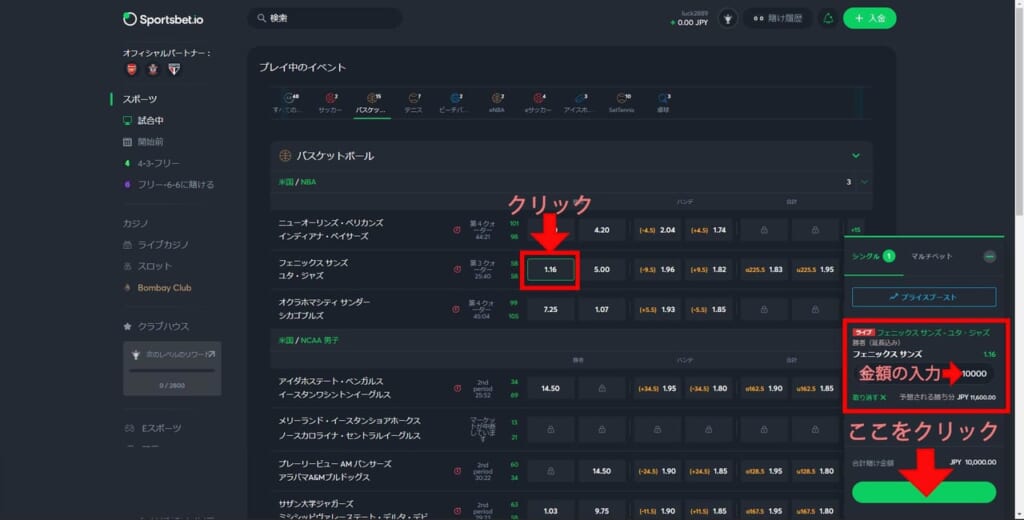Click 試合中 monitor icon in sidebar

(127, 121)
